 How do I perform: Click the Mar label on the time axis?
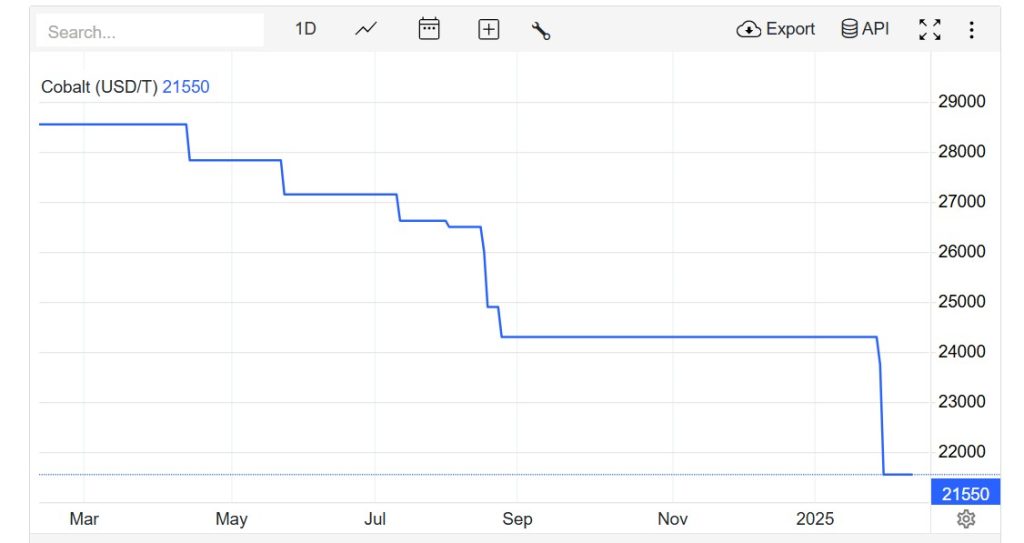[x=84, y=519]
